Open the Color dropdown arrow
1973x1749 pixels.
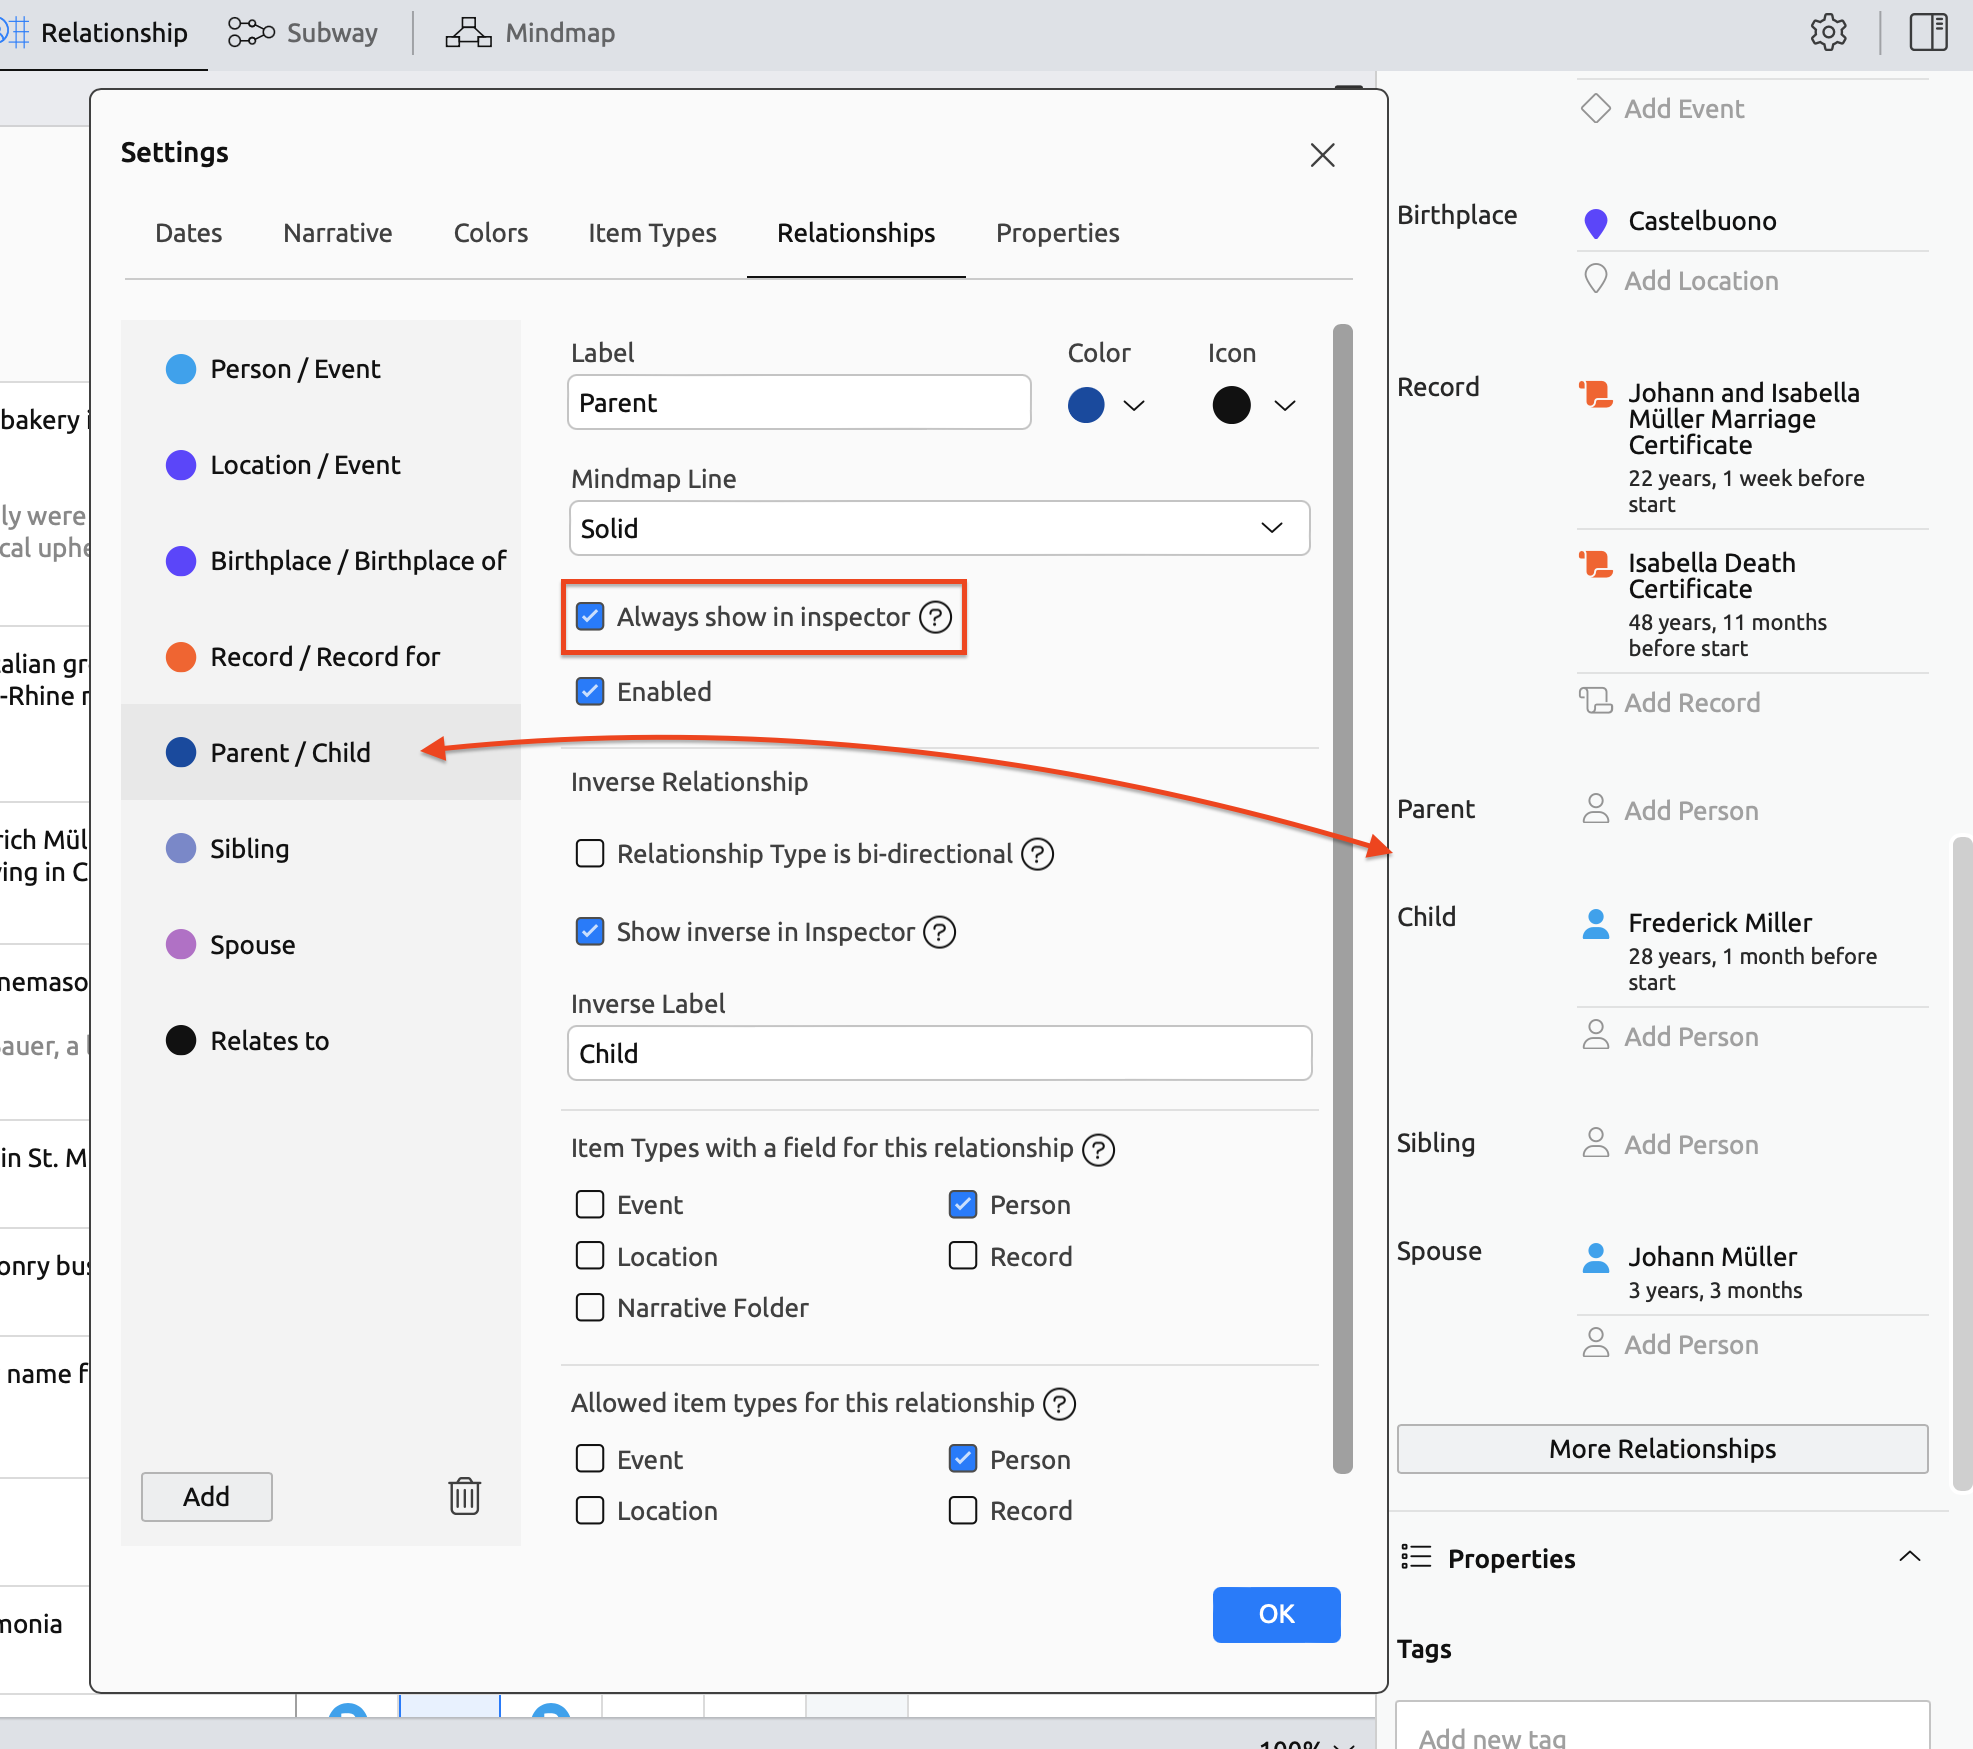click(x=1134, y=405)
